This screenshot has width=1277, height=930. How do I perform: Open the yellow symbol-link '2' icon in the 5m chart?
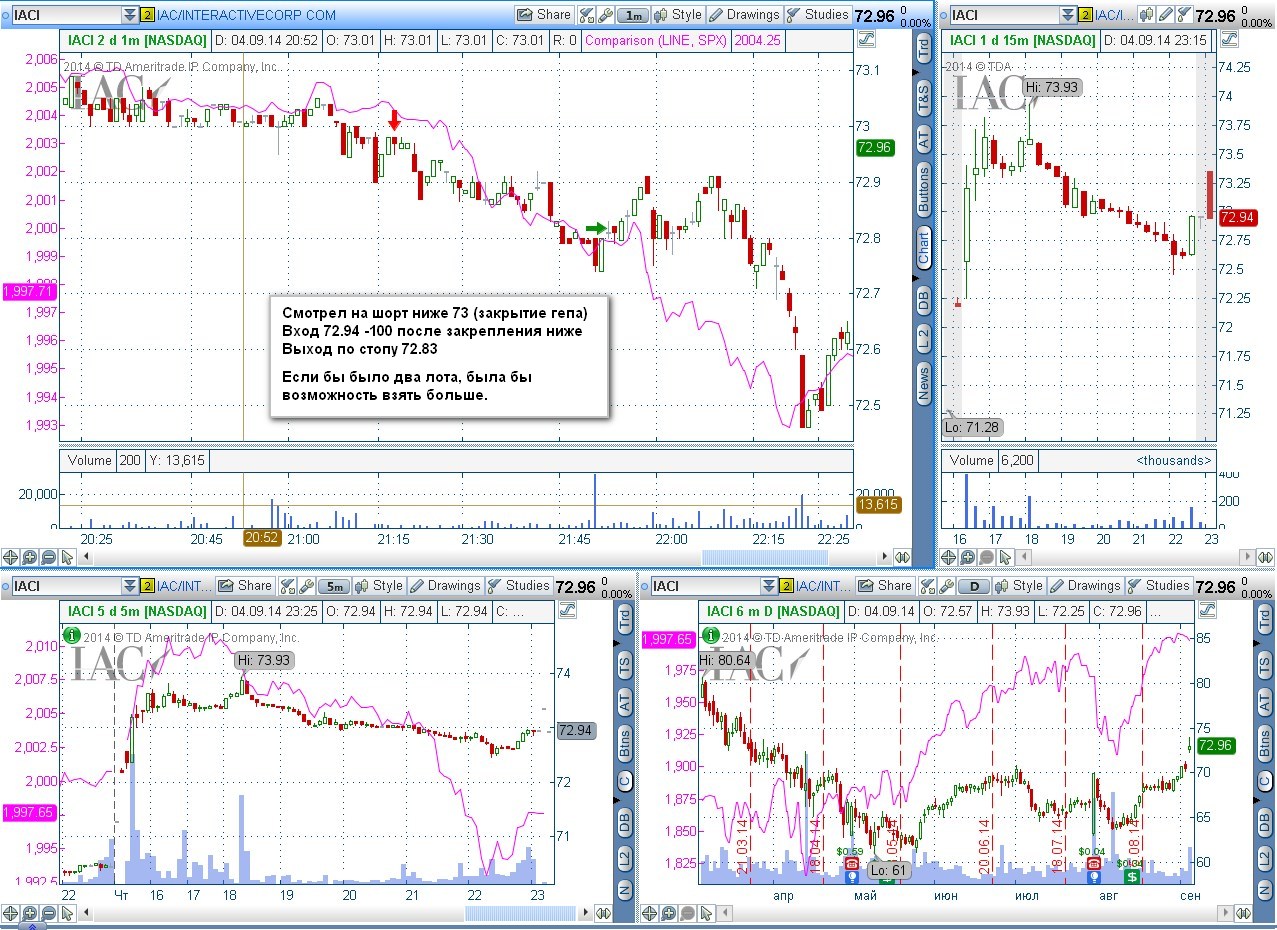tap(147, 586)
